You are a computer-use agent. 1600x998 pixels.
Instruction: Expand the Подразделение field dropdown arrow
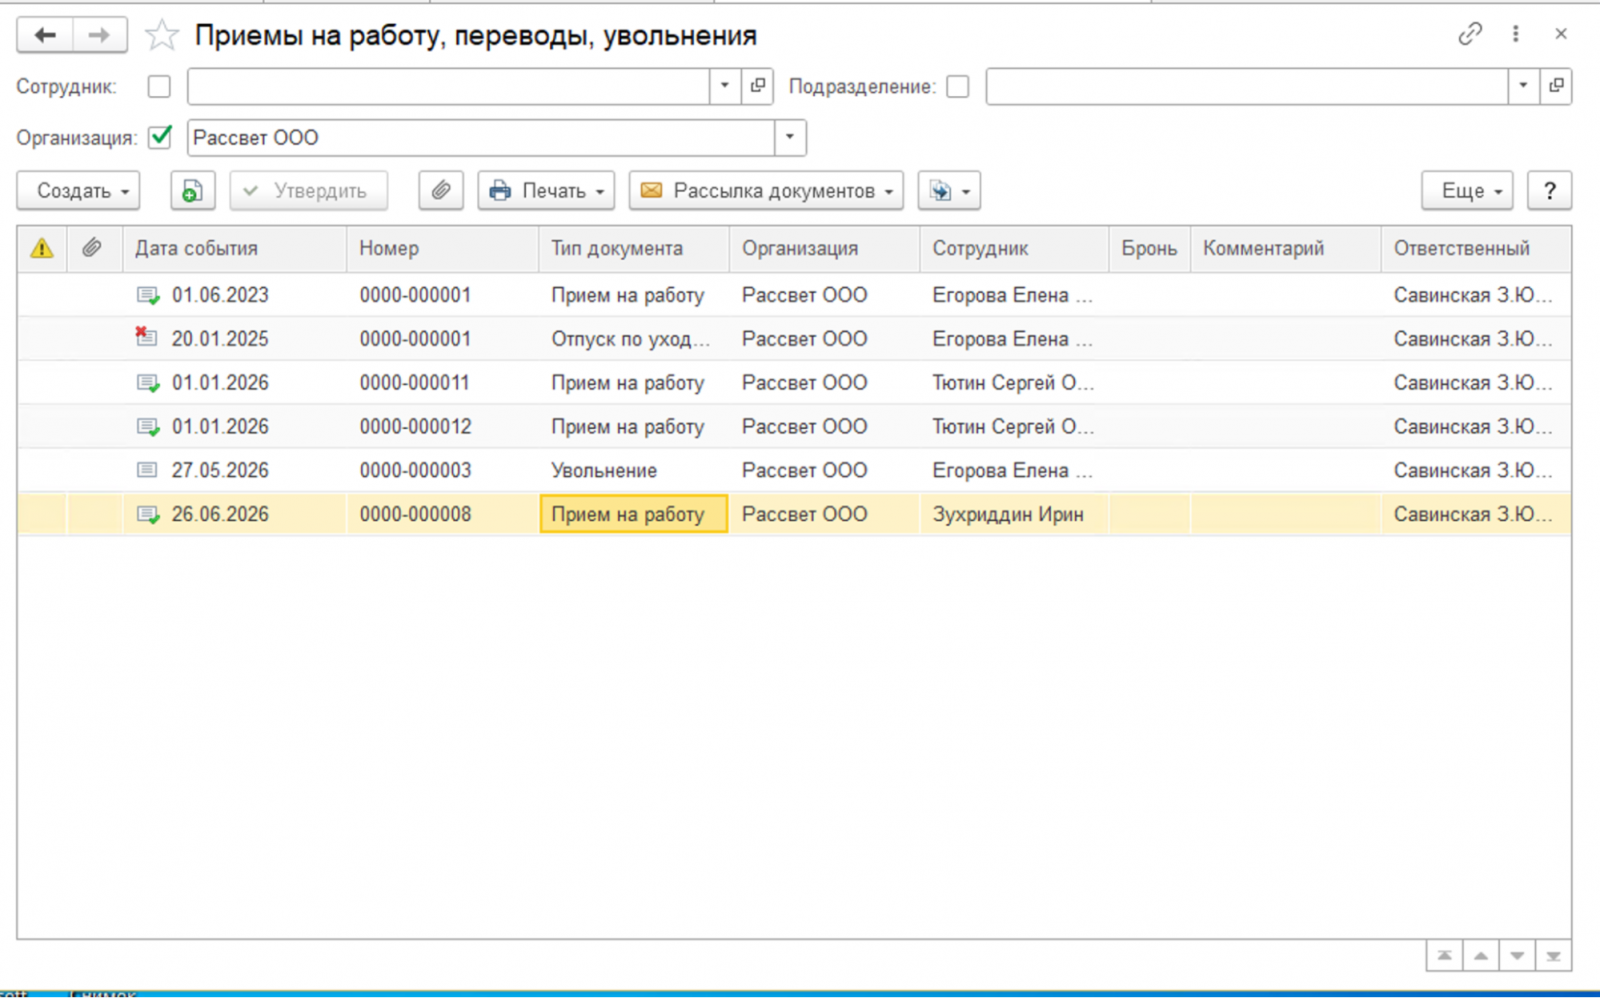(x=1523, y=86)
